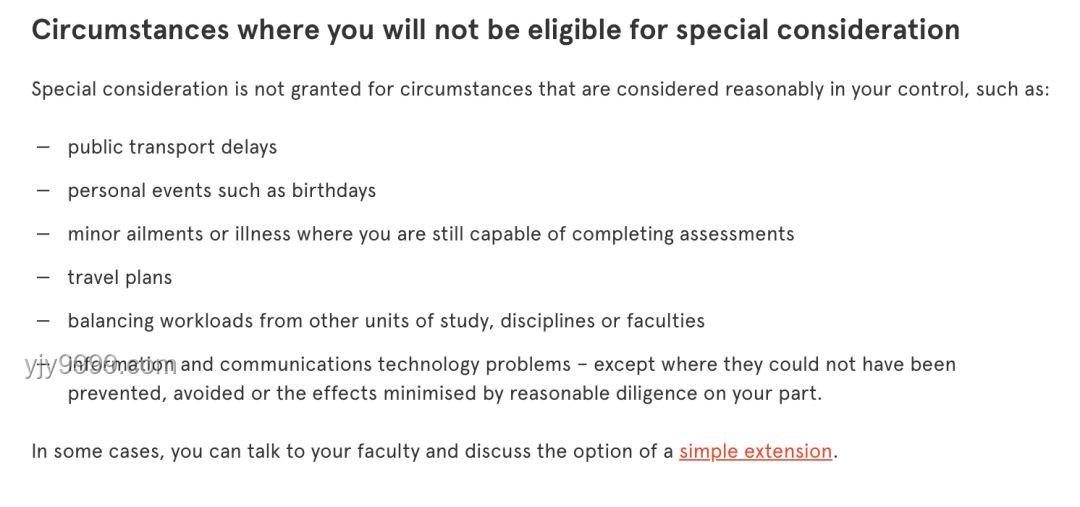Open the simple extension link
This screenshot has height=507, width=1080.
pos(756,452)
